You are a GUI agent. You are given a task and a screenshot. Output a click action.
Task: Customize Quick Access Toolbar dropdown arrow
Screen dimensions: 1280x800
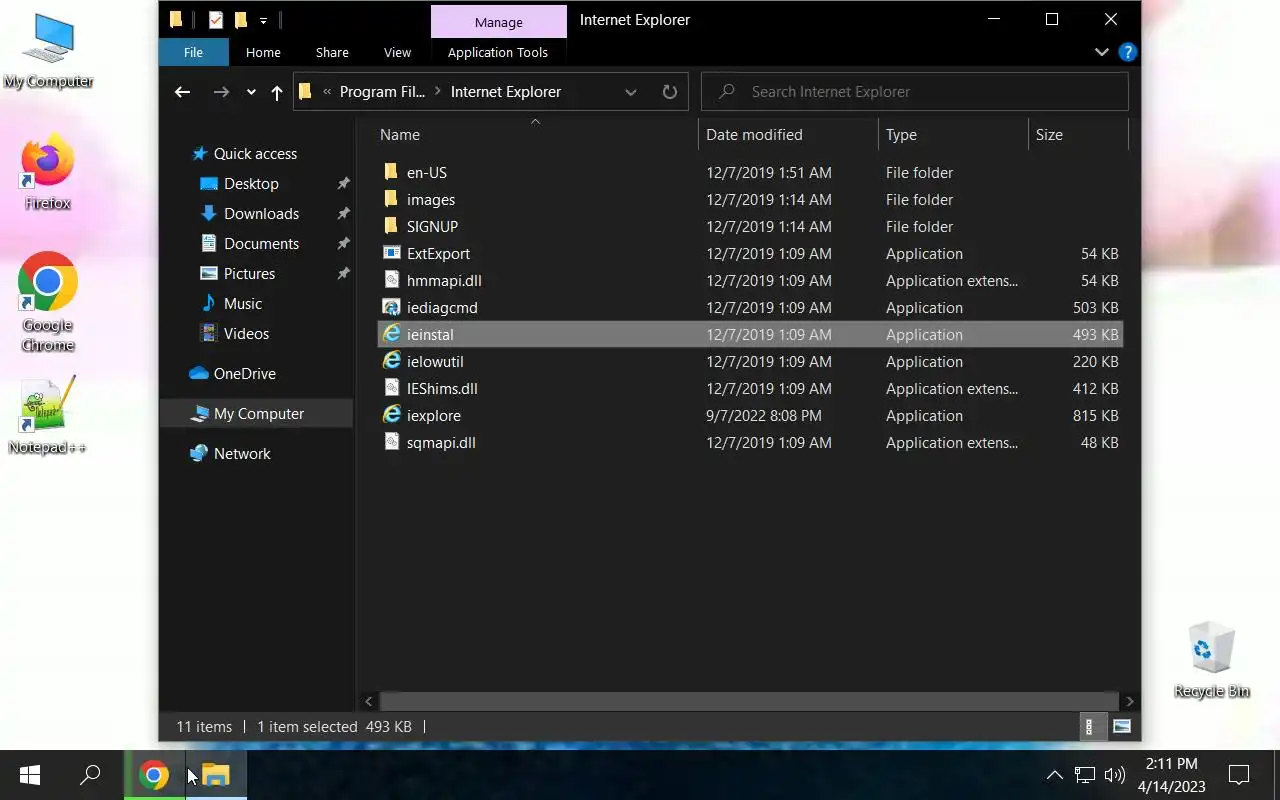click(264, 20)
